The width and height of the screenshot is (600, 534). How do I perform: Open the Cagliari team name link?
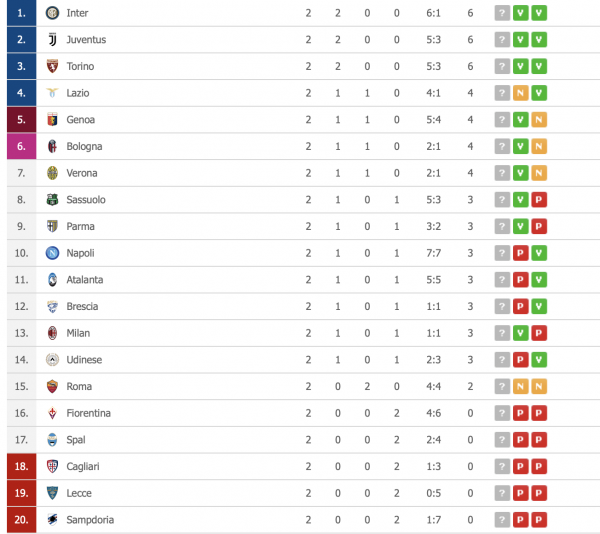click(x=83, y=466)
